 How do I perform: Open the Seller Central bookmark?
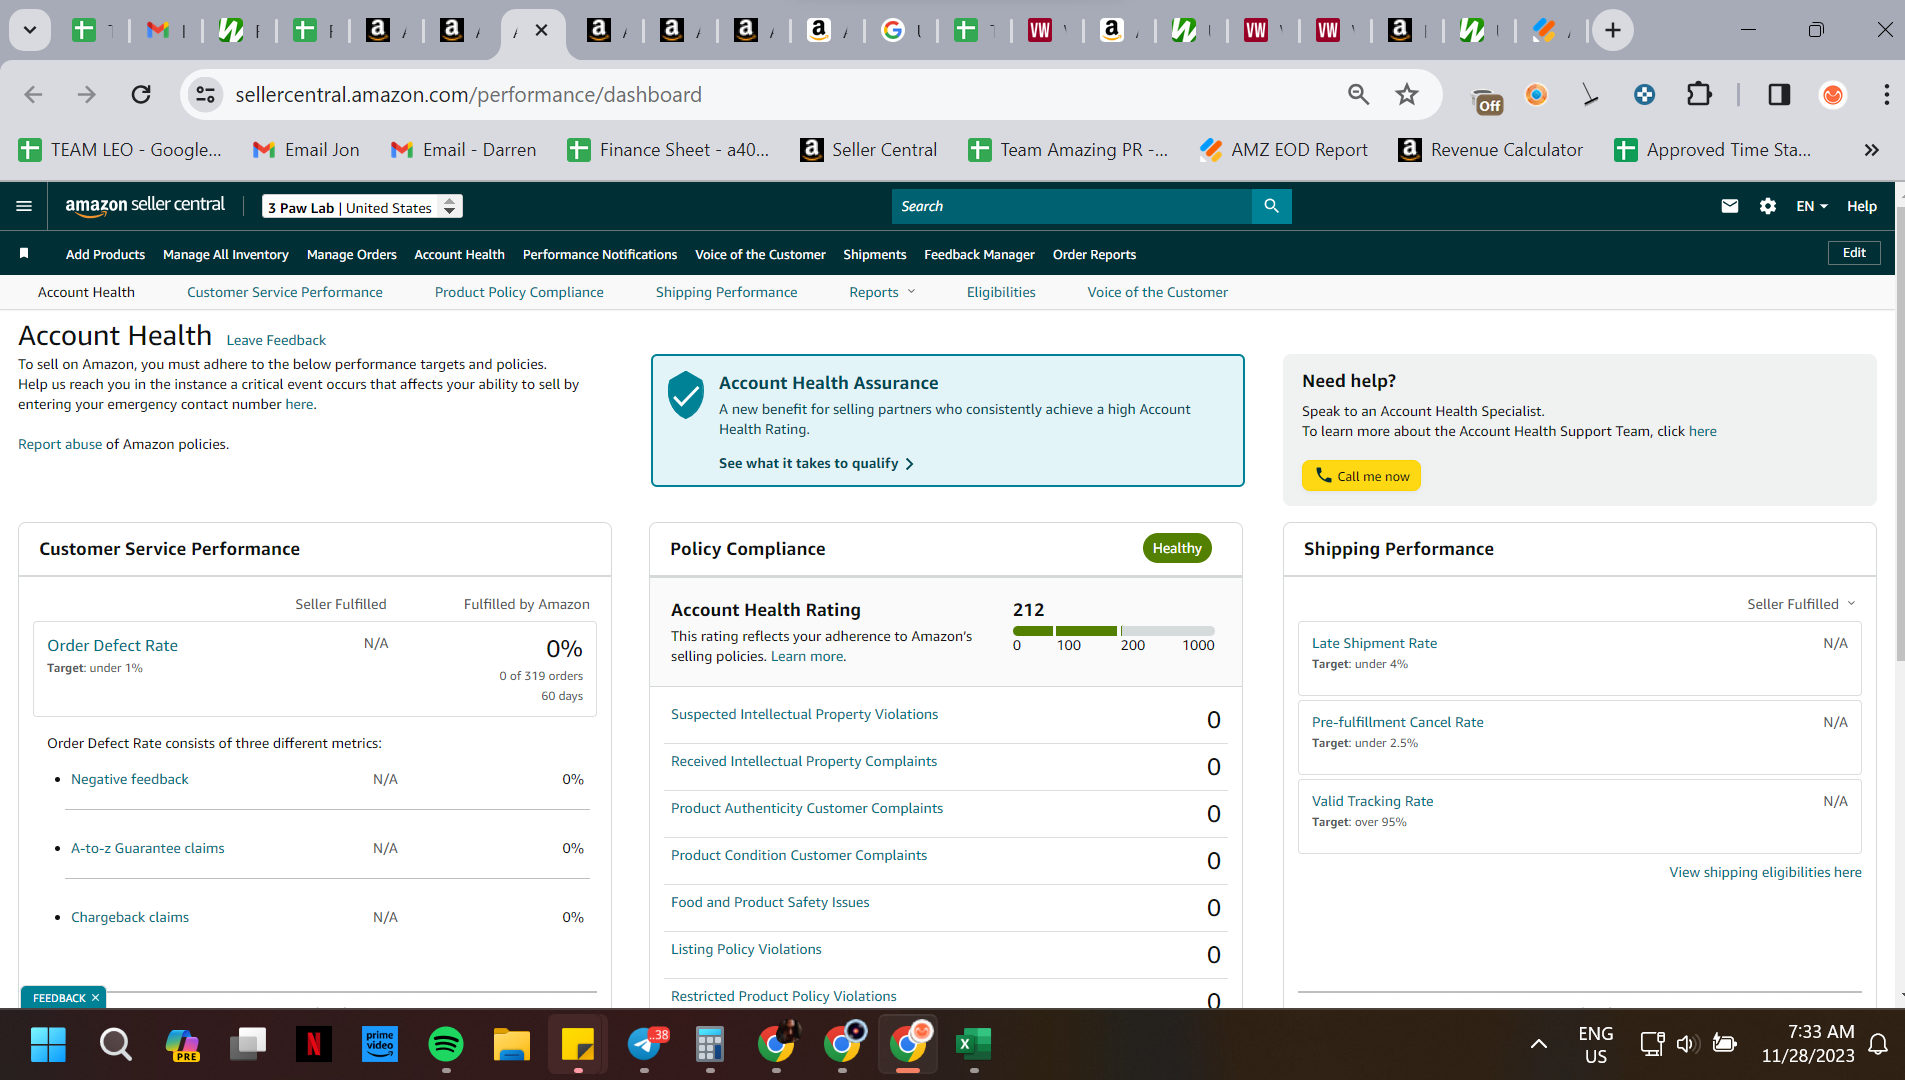pos(869,150)
